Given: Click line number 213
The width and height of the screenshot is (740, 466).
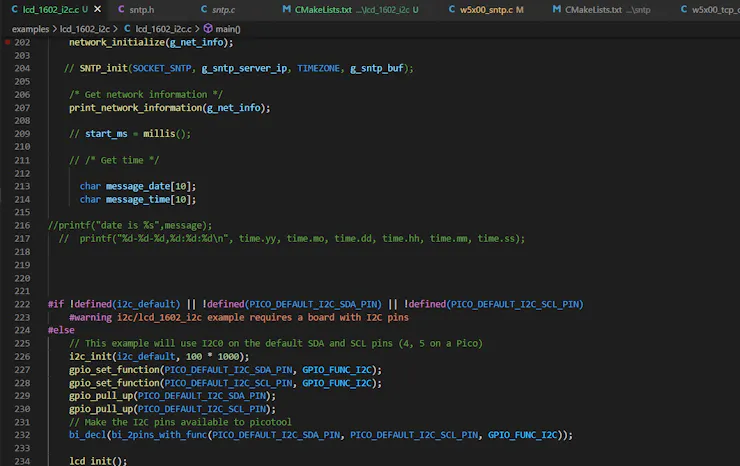Looking at the screenshot, I should 22,186.
